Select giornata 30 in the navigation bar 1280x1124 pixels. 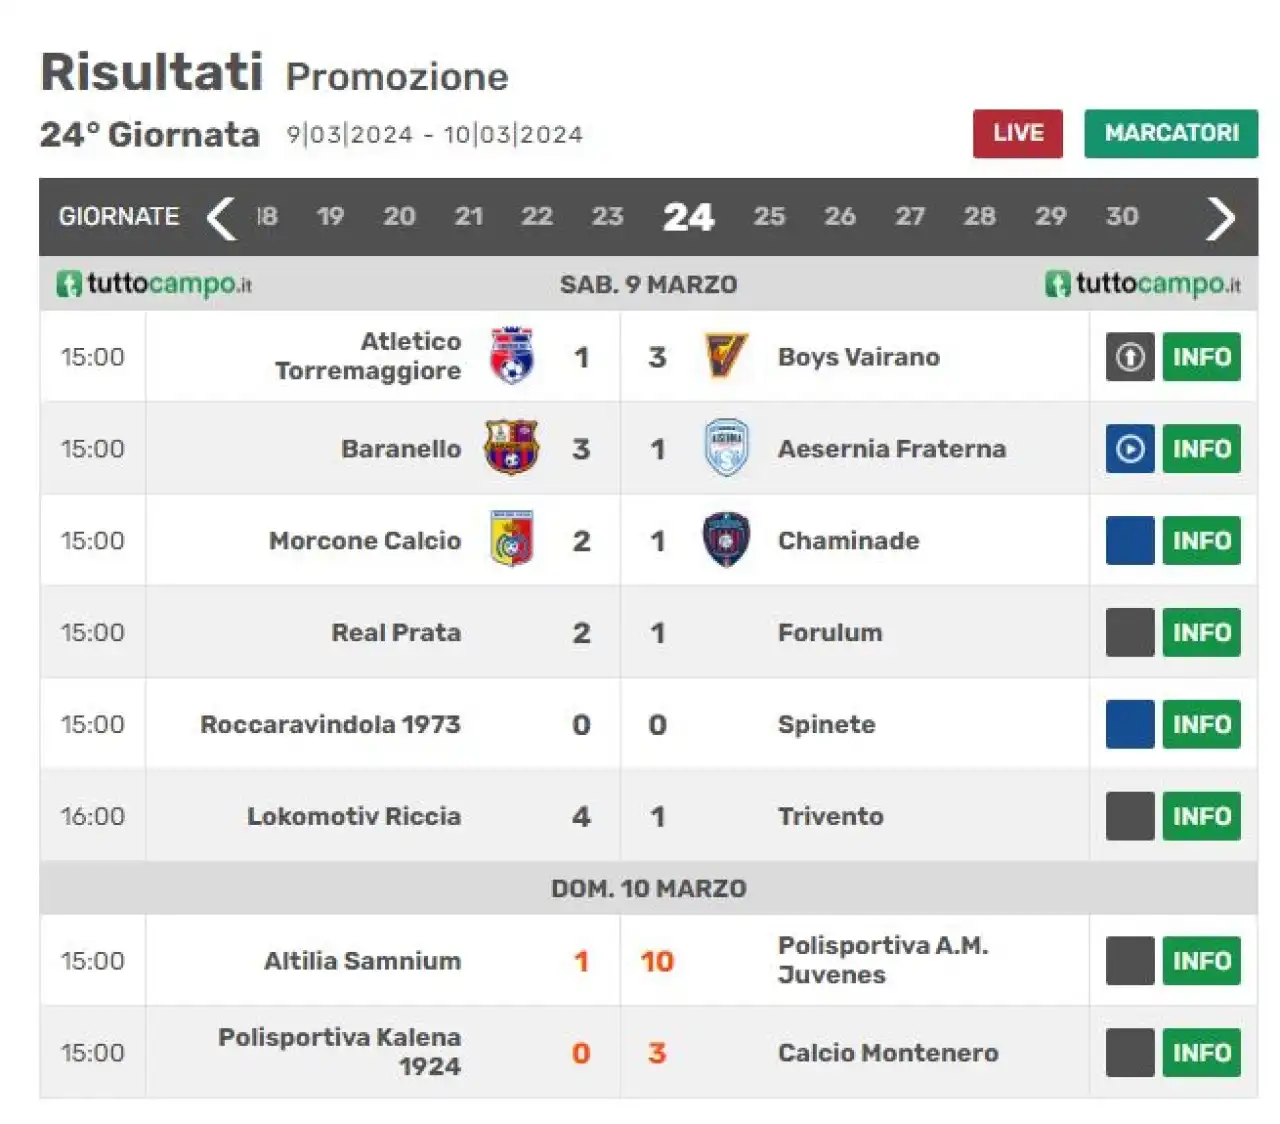click(x=1122, y=216)
